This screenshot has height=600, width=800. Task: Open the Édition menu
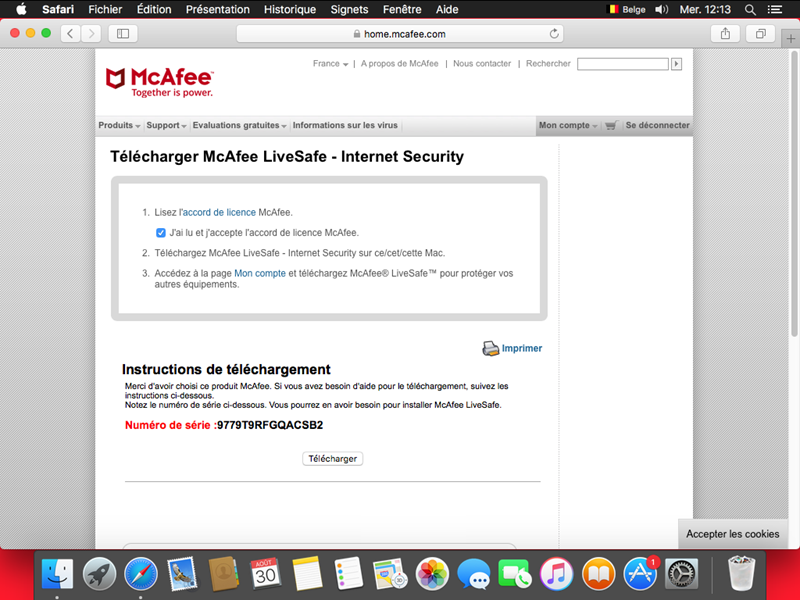coord(154,10)
